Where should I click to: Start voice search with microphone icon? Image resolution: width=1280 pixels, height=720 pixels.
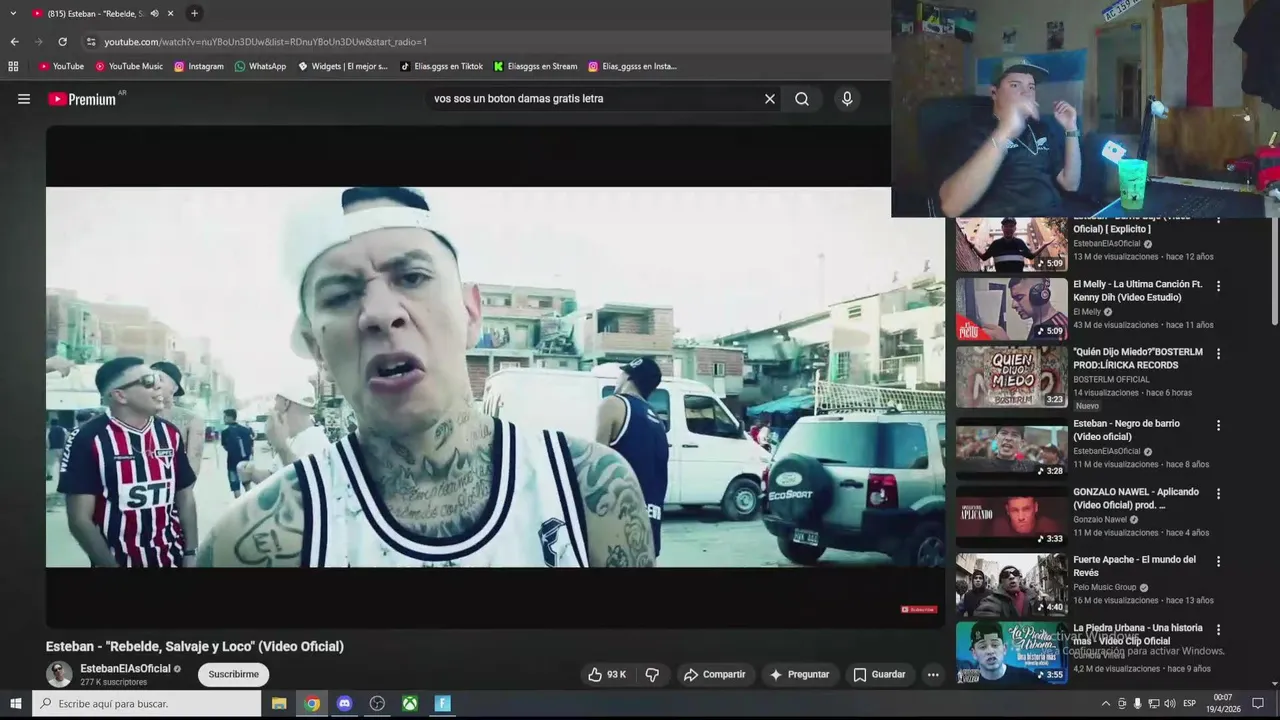(847, 99)
